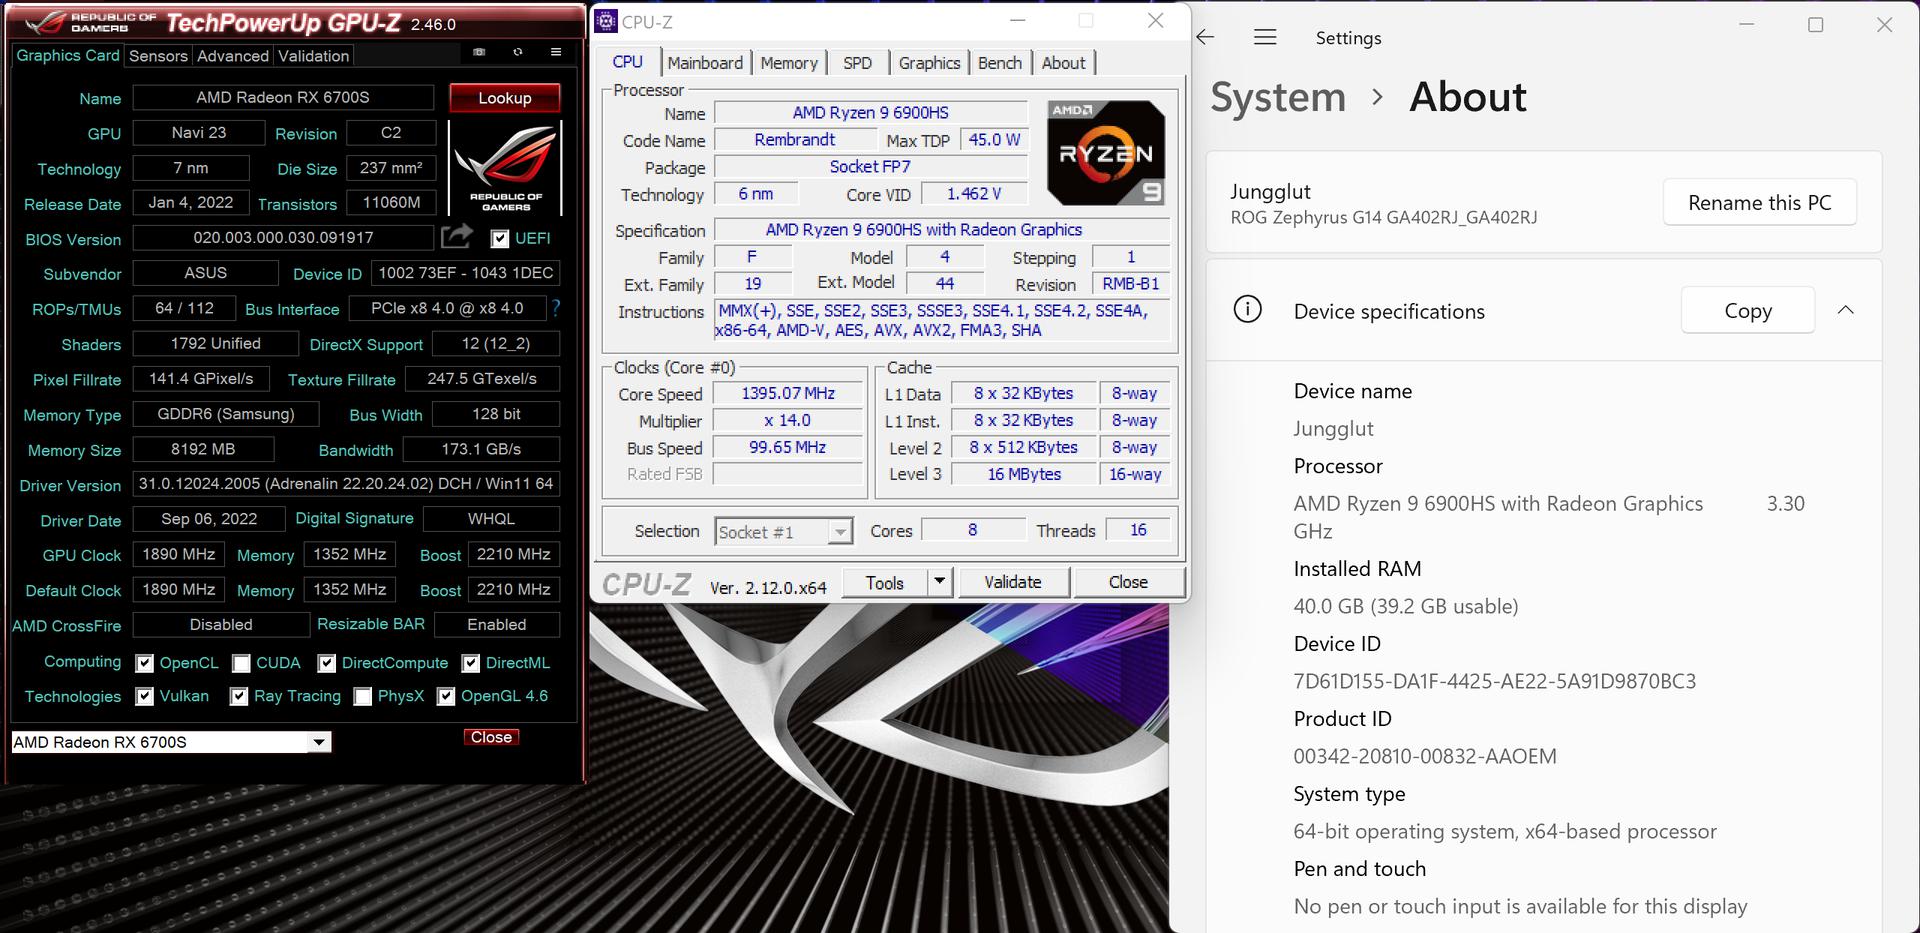Click the red Lookup button

(x=505, y=98)
